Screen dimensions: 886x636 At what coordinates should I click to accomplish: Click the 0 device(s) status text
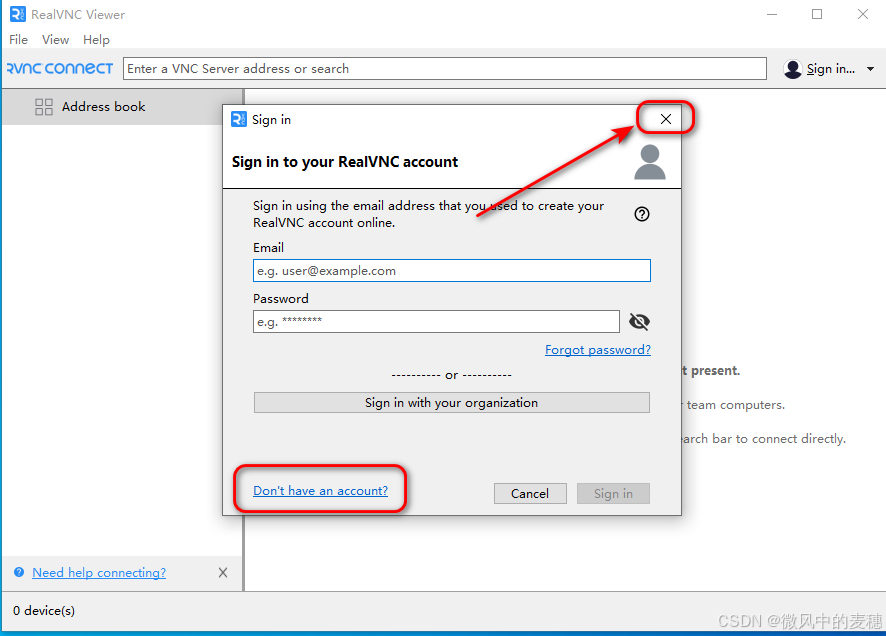coord(44,611)
